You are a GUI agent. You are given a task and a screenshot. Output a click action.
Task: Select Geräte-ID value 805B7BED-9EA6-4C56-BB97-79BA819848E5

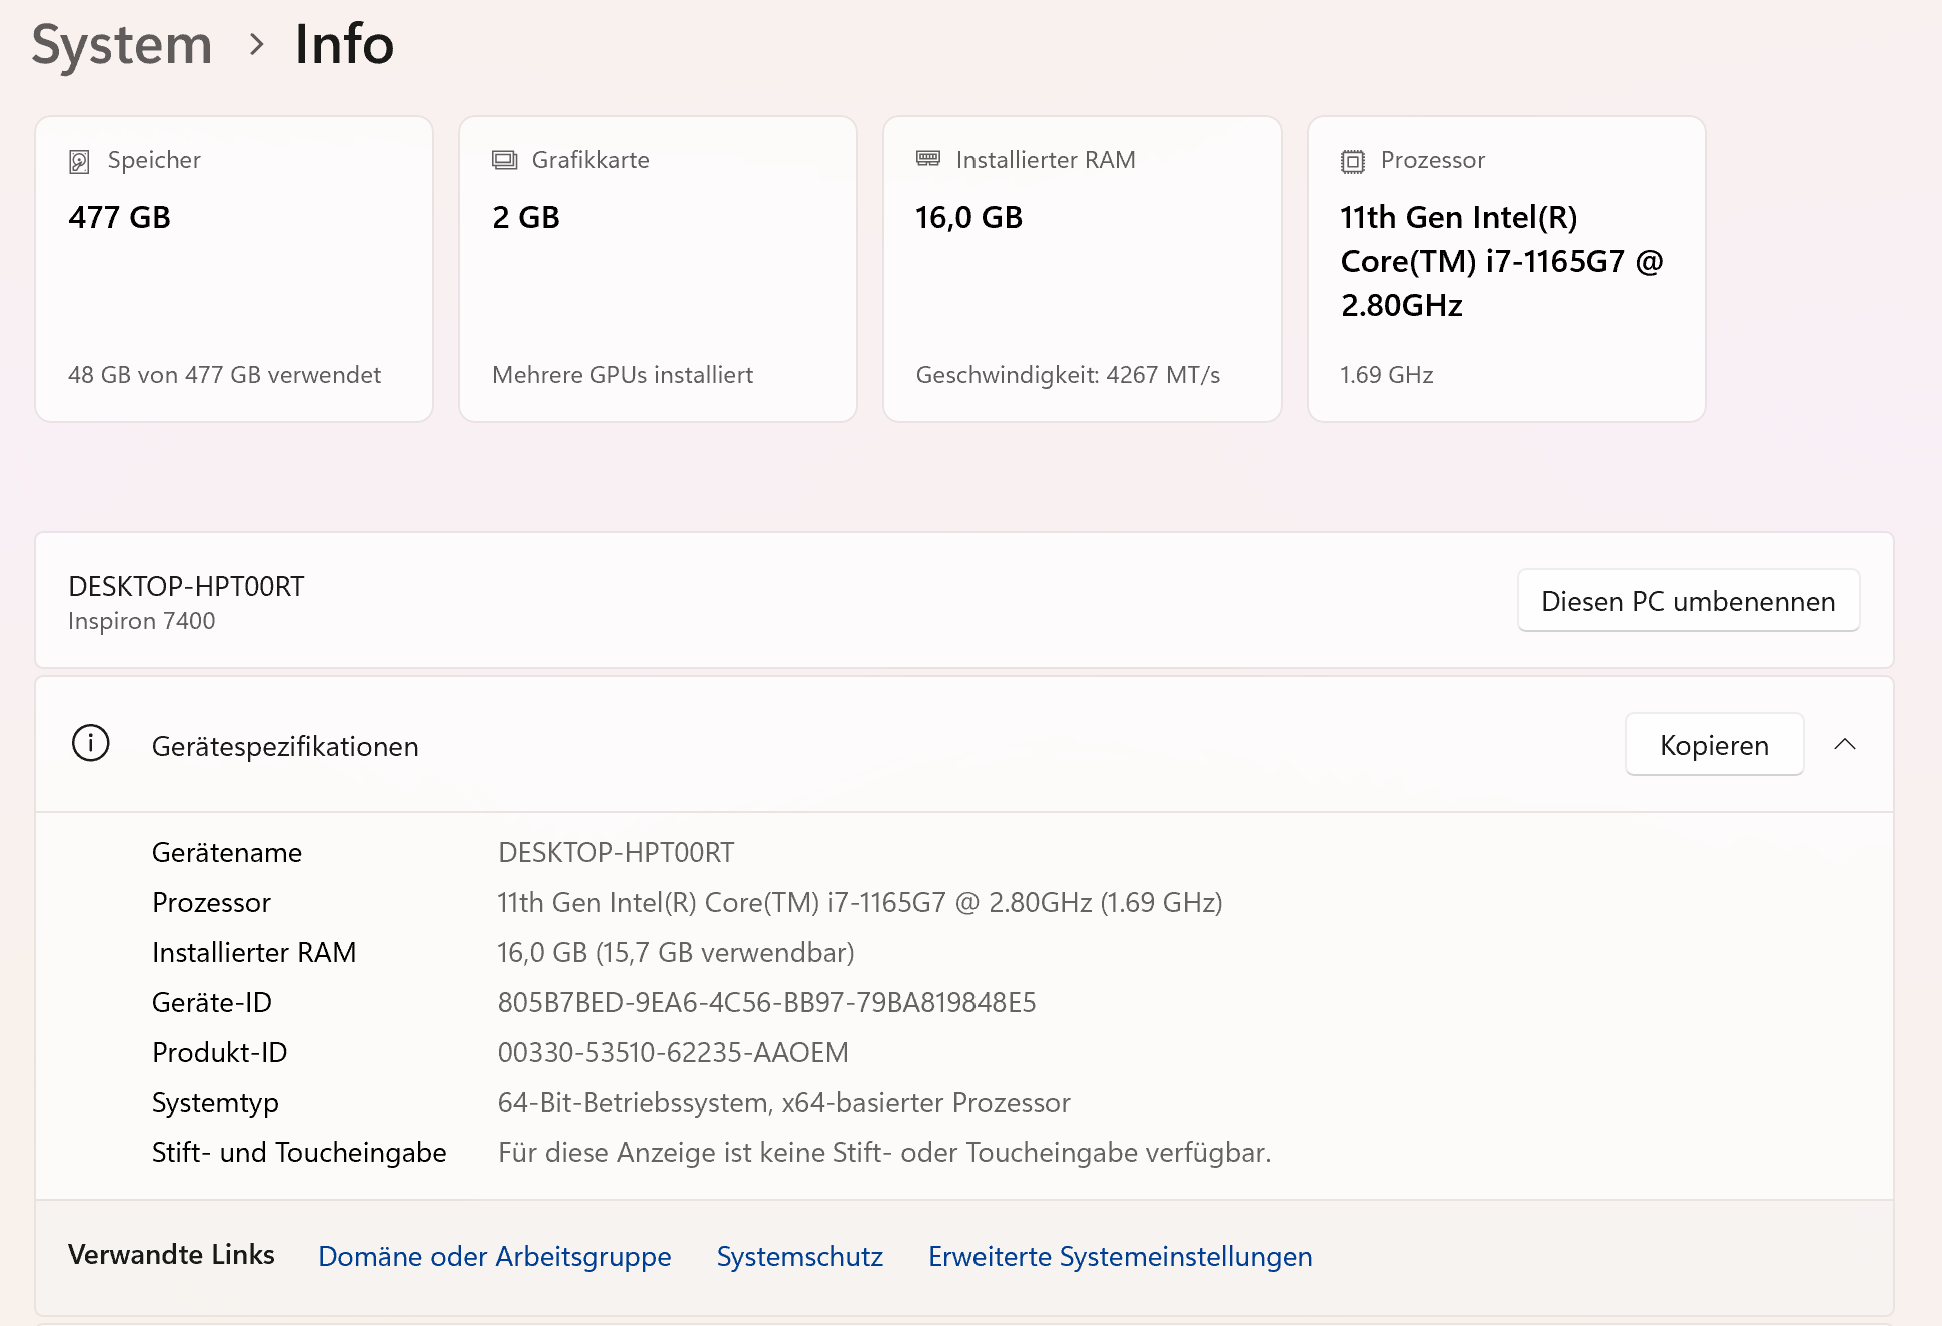(767, 1003)
